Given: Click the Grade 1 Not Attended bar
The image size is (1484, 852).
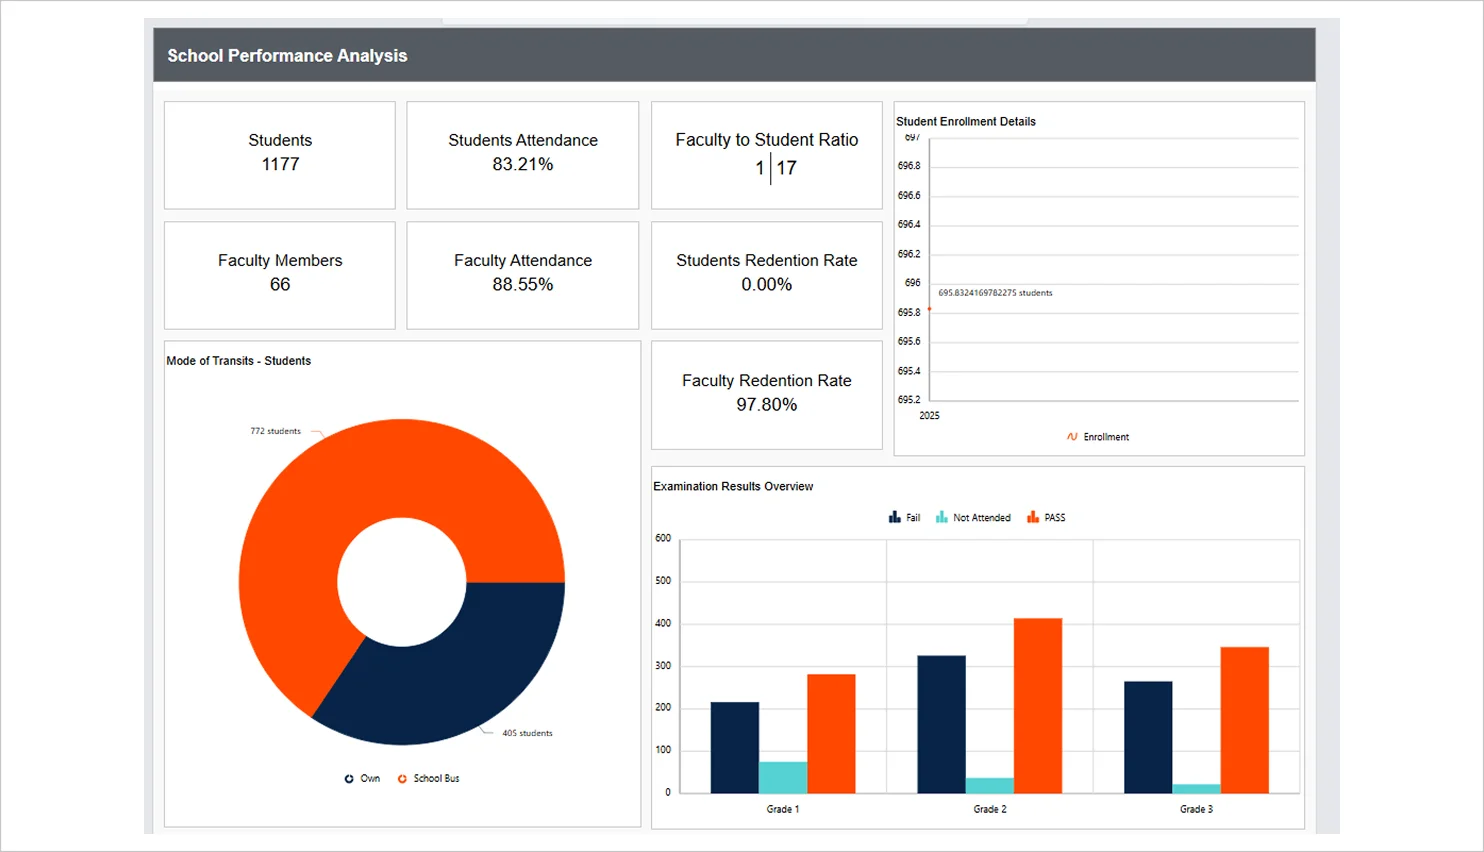Looking at the screenshot, I should 783,778.
